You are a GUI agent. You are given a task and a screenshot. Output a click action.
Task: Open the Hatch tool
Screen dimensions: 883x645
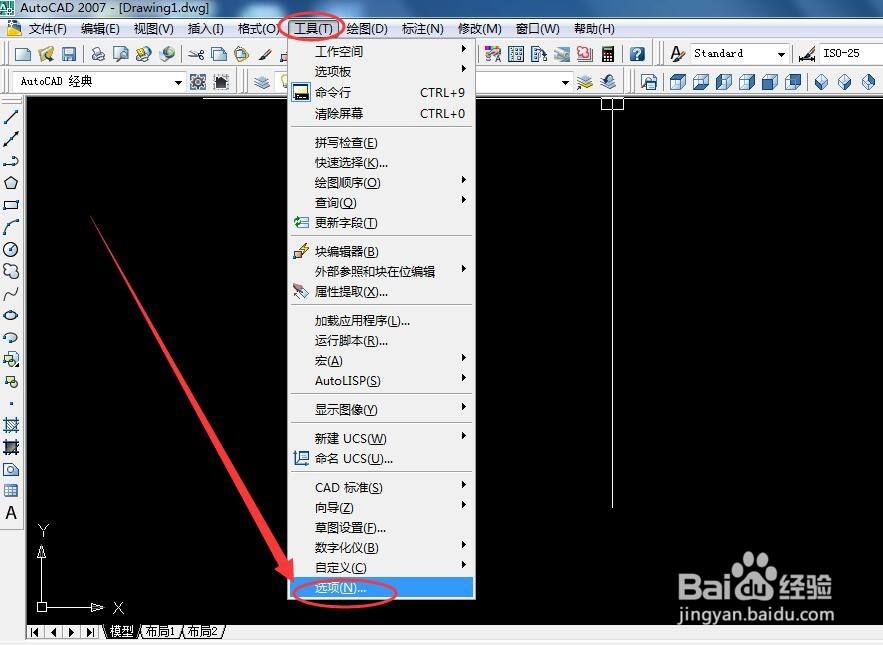click(11, 425)
